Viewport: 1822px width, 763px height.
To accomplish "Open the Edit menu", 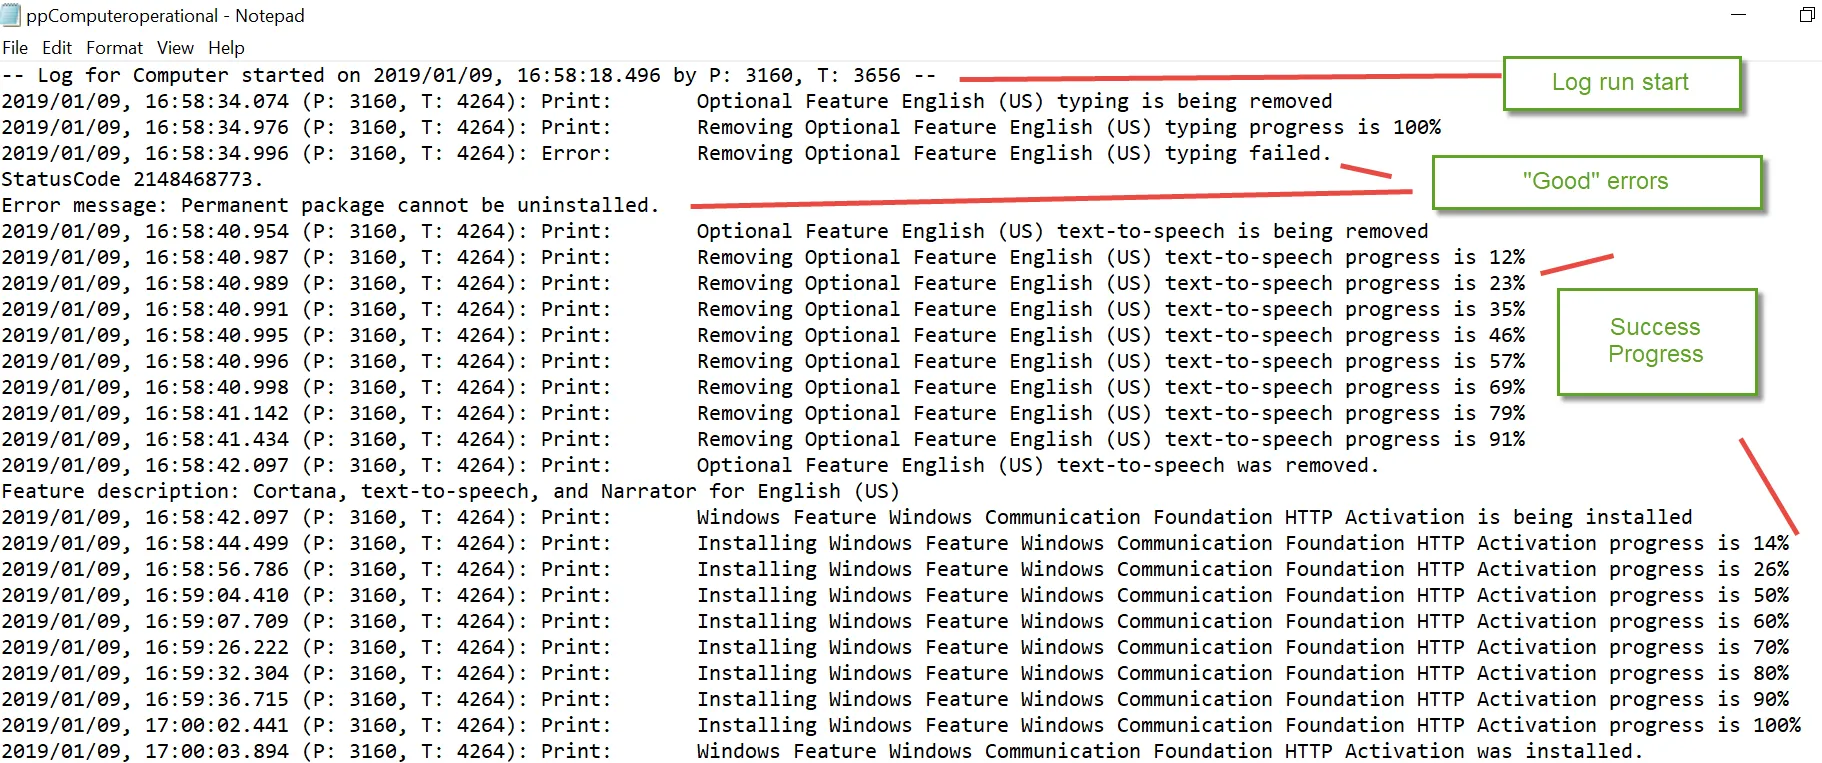I will 57,47.
